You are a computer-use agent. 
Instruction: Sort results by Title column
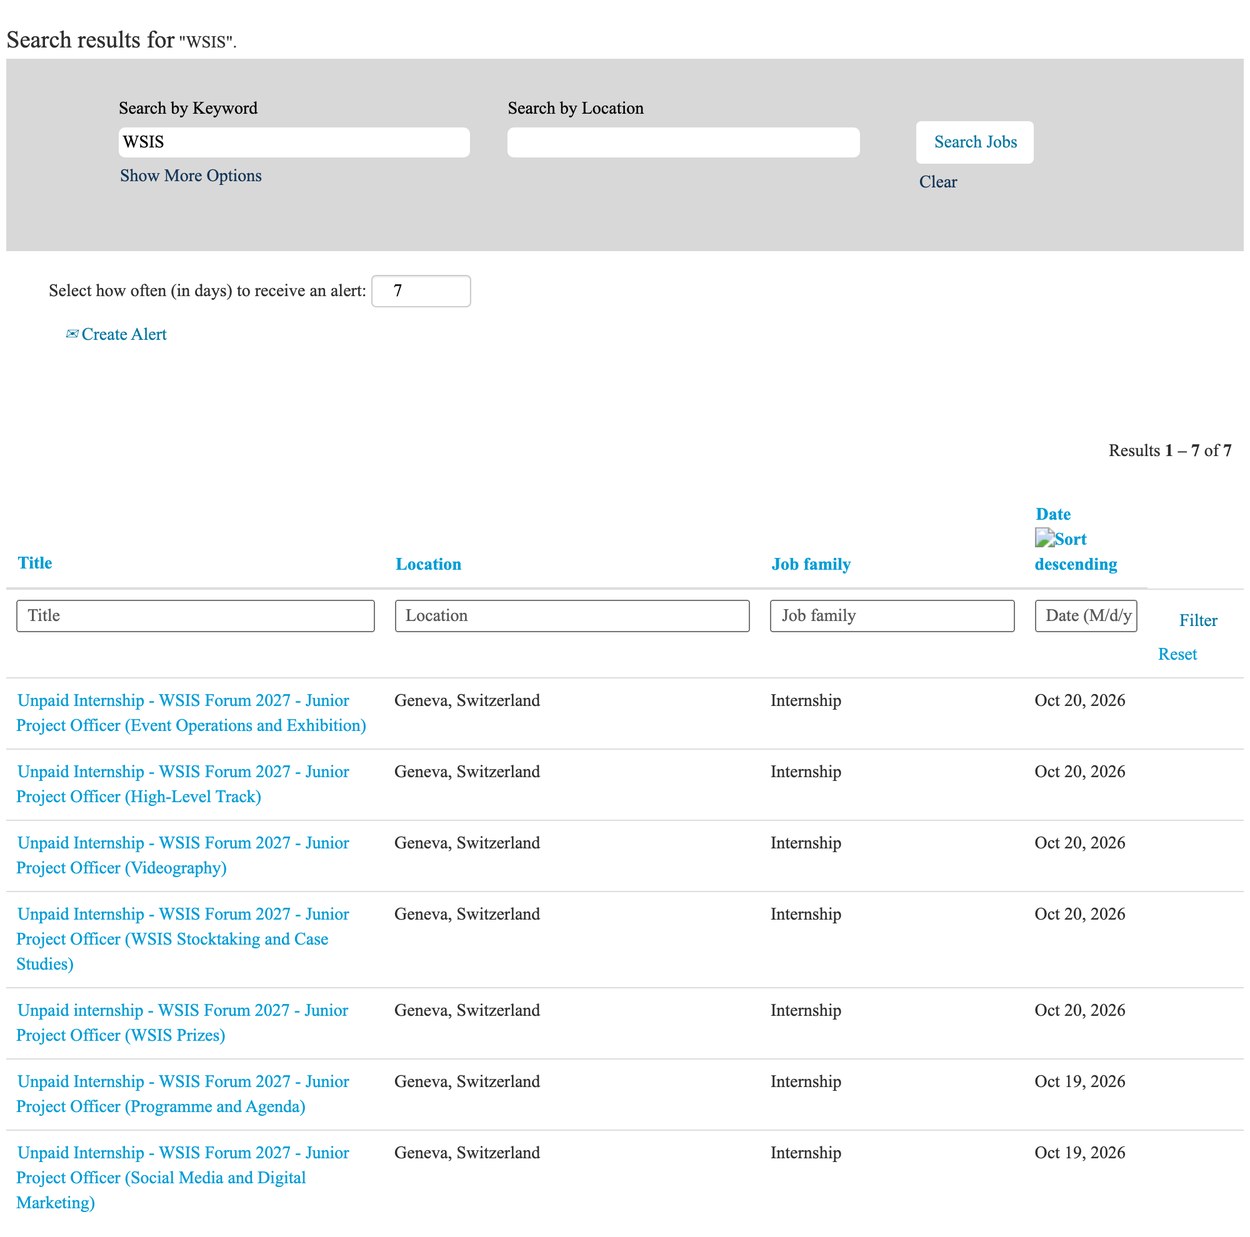tap(35, 563)
